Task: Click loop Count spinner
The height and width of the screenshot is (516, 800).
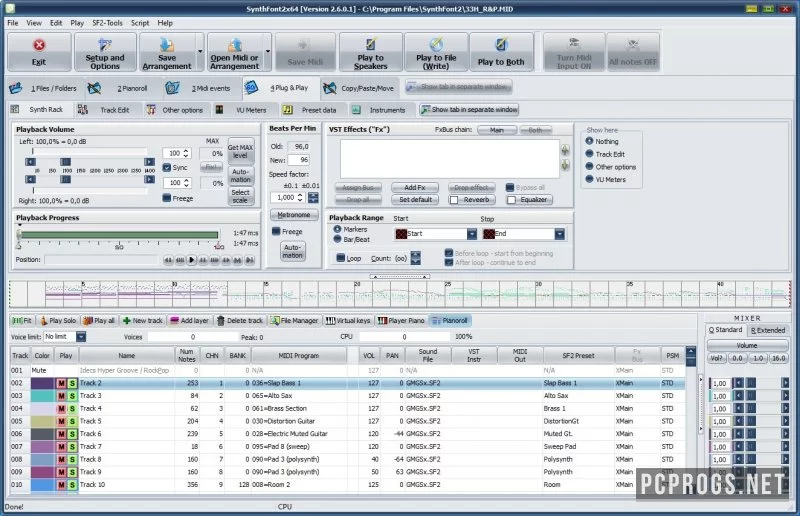Action: (416, 258)
